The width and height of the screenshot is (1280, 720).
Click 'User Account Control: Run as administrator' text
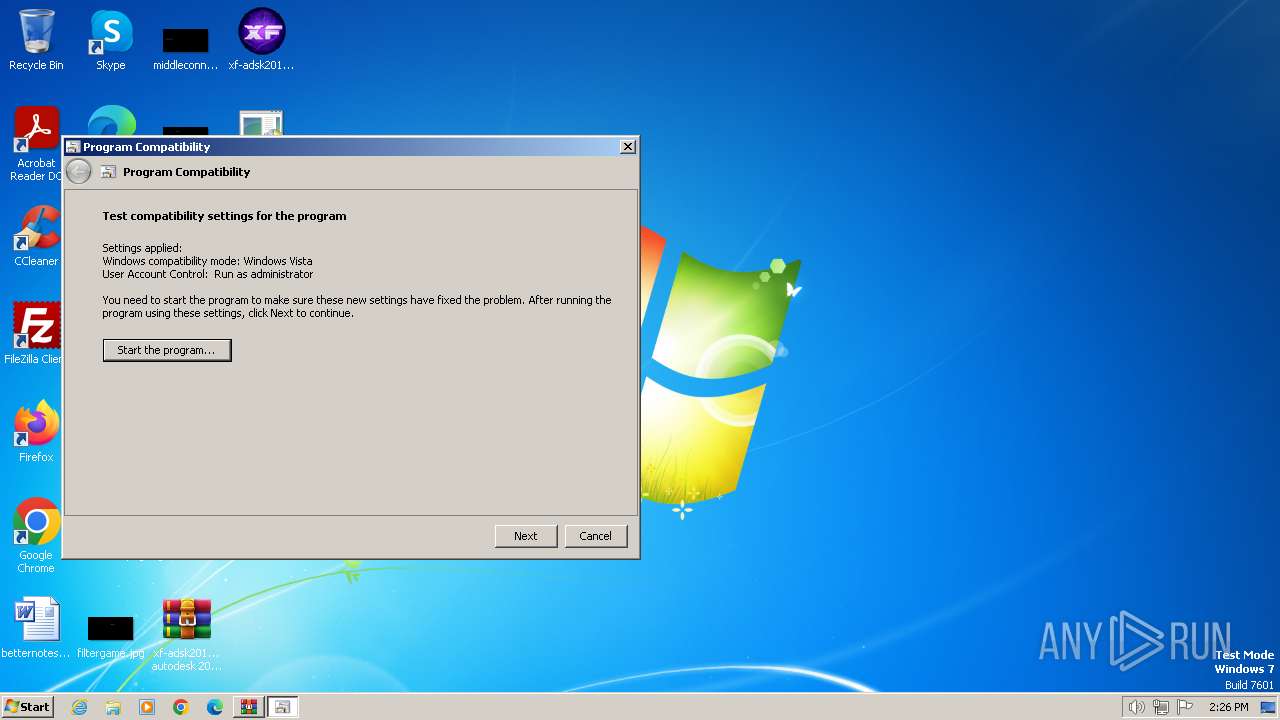(x=207, y=274)
